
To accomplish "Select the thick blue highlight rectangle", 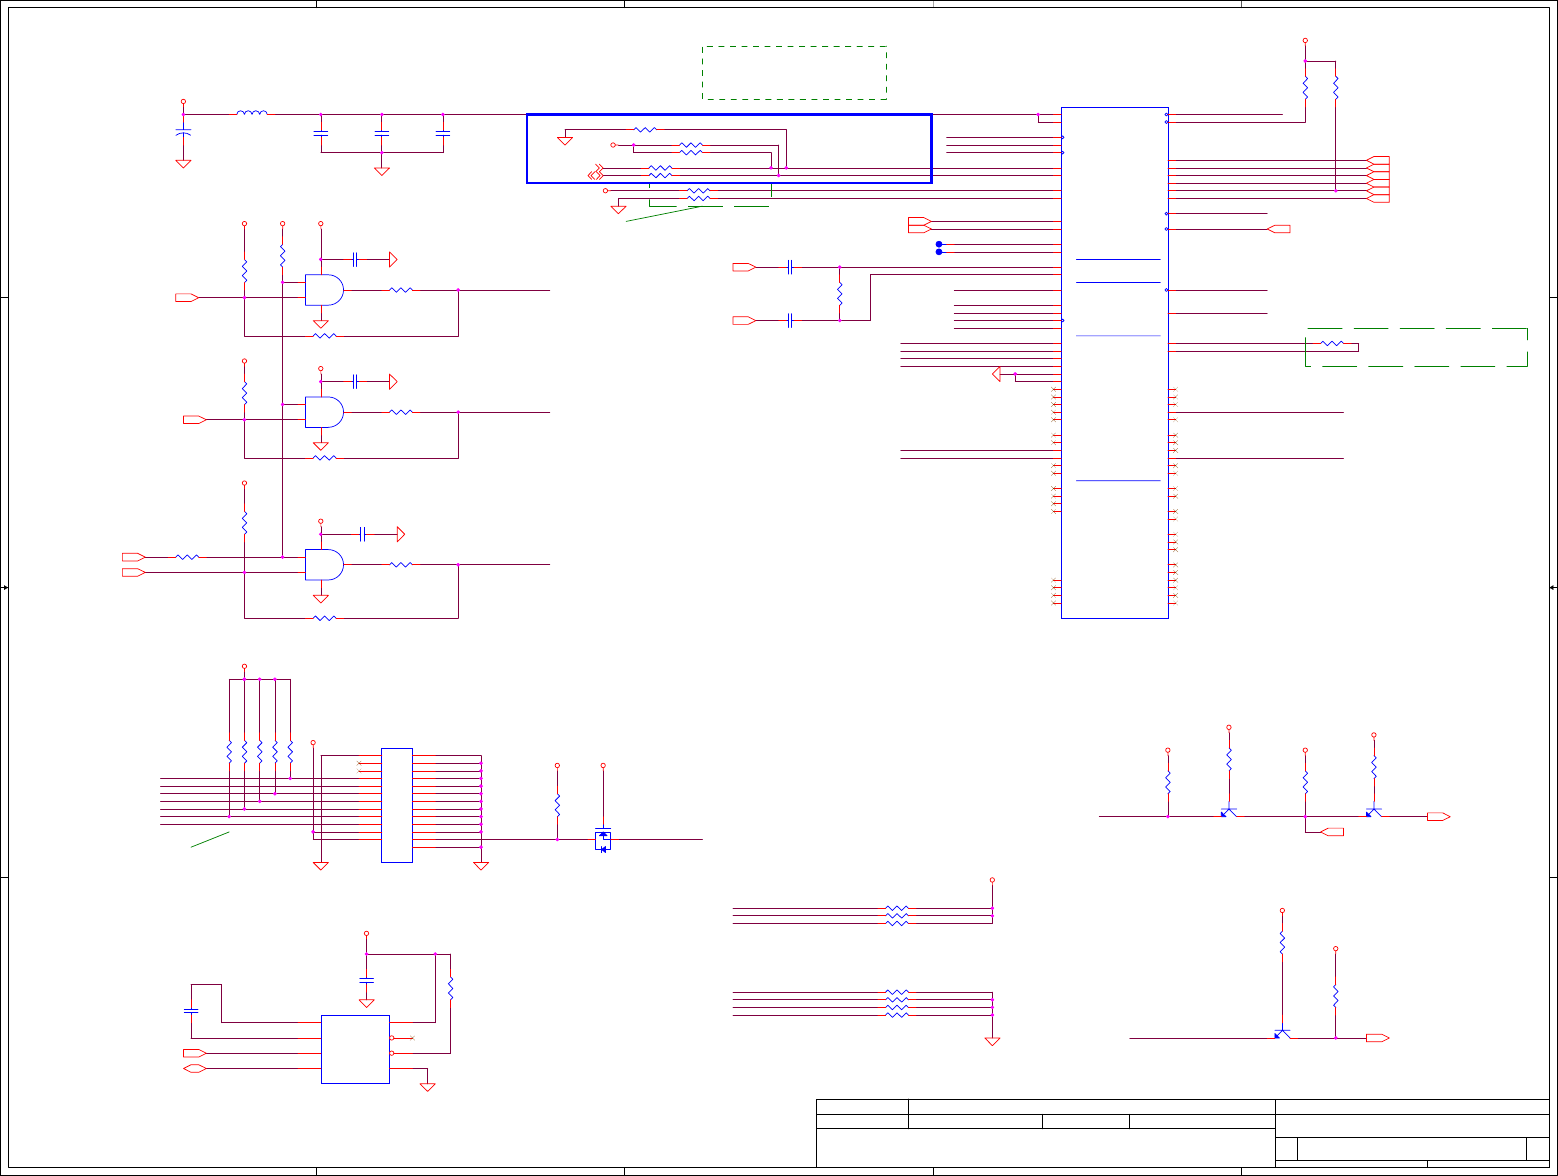I will tap(729, 148).
